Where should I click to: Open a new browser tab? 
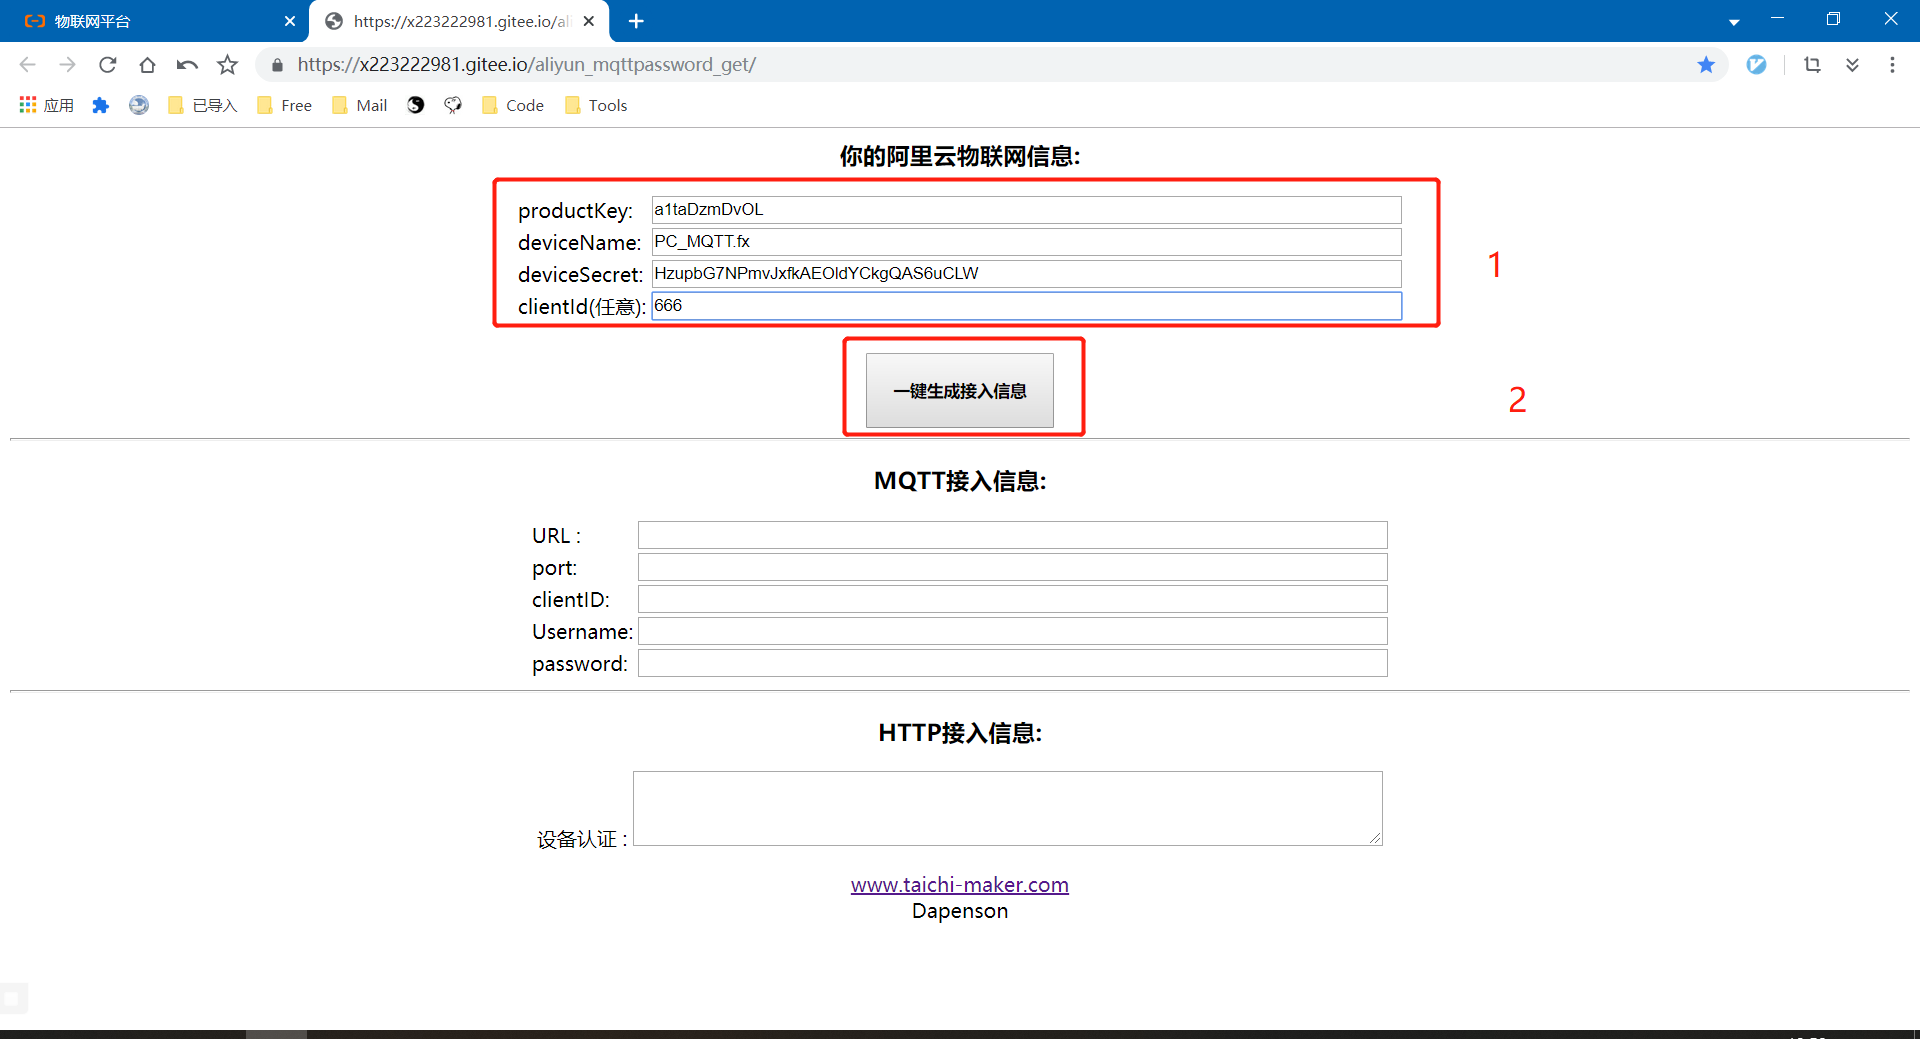point(636,21)
